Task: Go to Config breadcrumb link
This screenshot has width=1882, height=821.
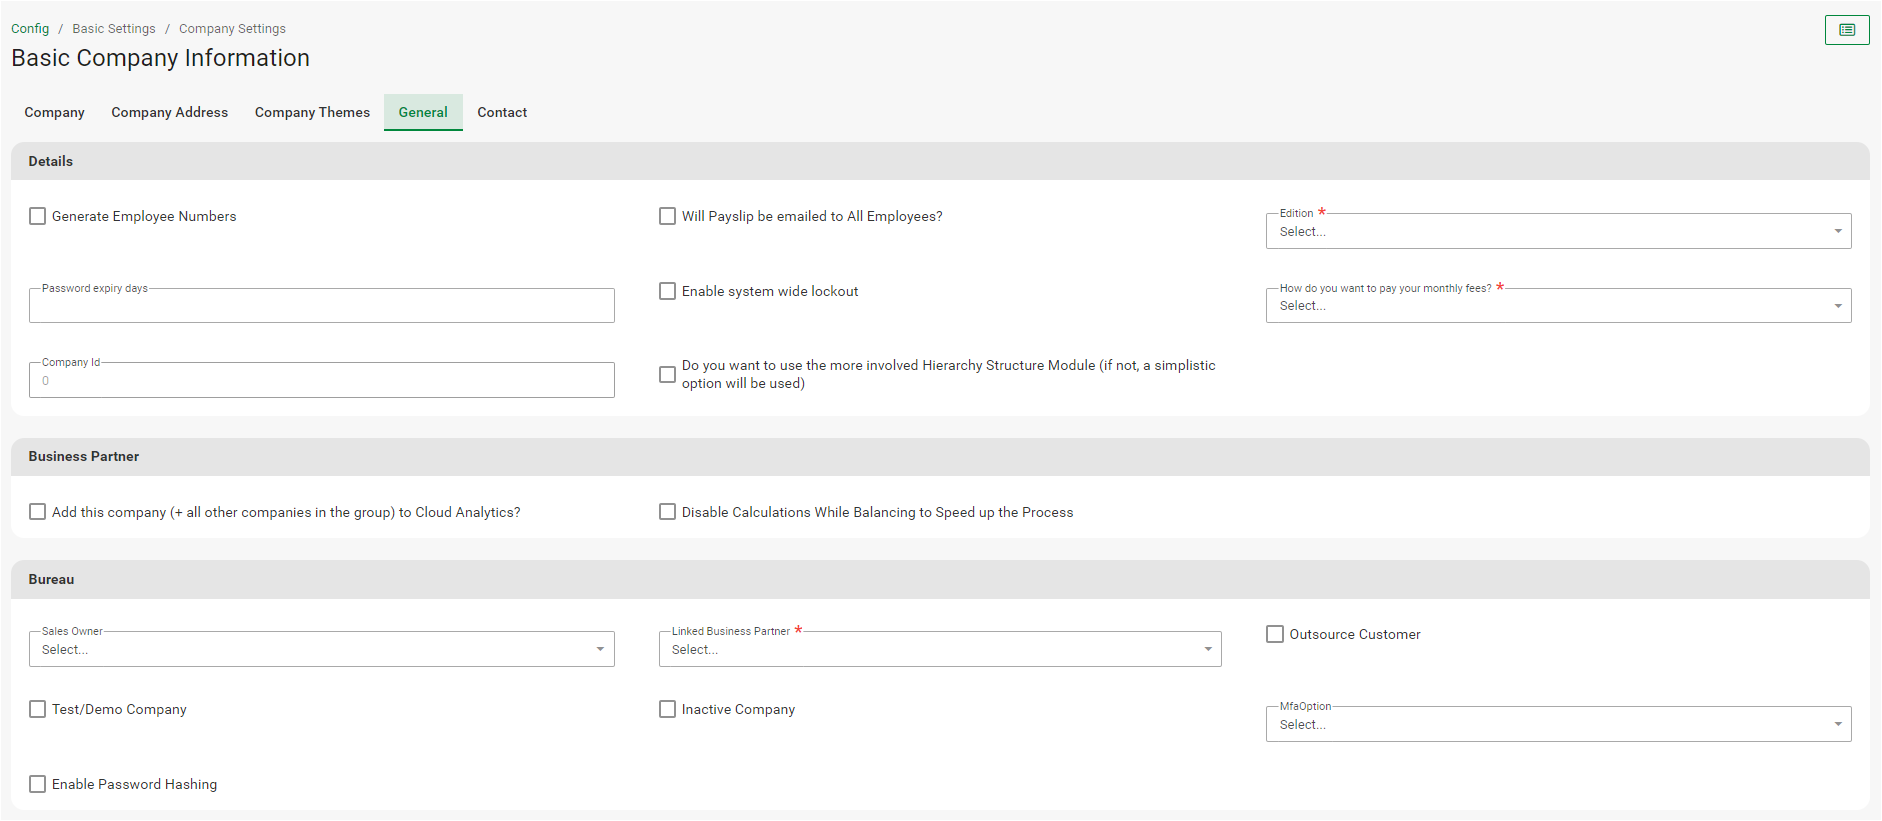Action: pyautogui.click(x=30, y=28)
